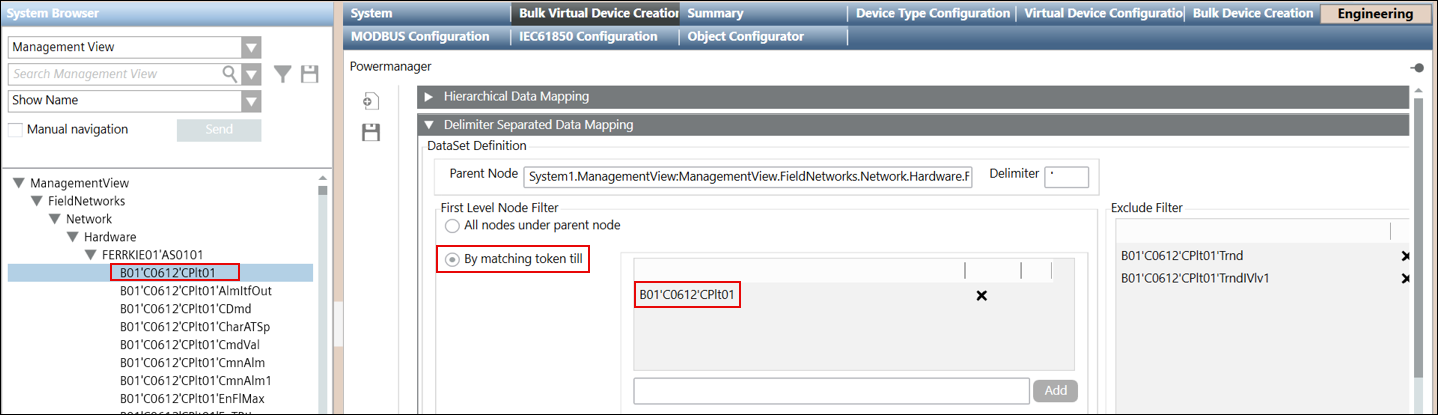Delete the B01'C0612'CPlt01'TrndIVlv1 exclude filter entry
This screenshot has width=1438, height=415.
[x=1406, y=278]
